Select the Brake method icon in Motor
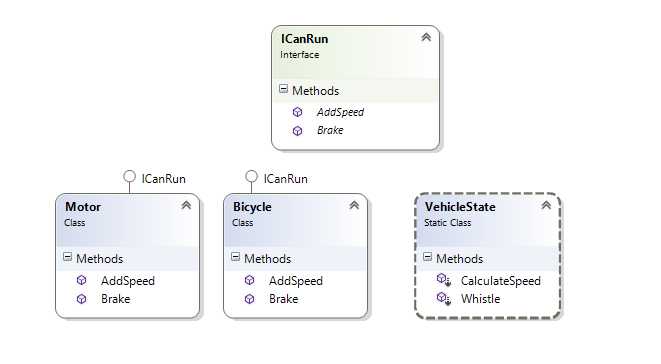The height and width of the screenshot is (364, 661). (x=81, y=299)
